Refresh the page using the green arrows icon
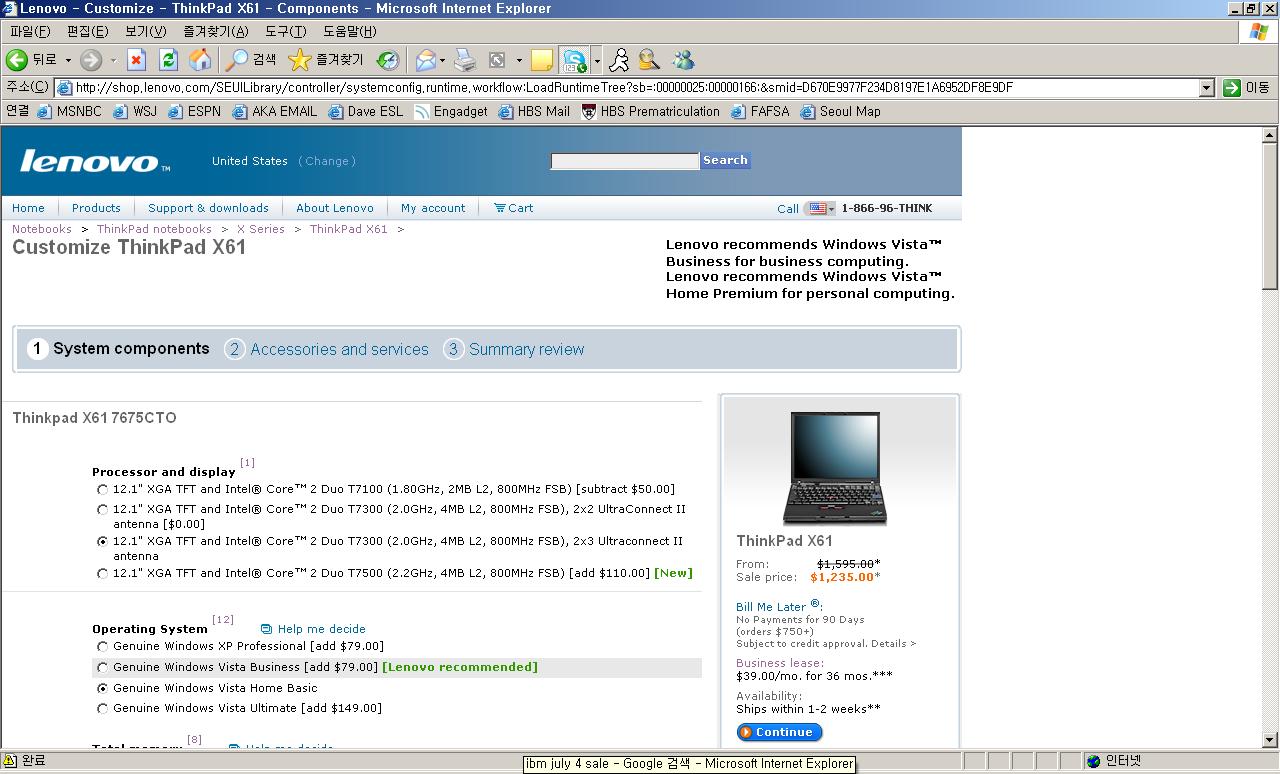The image size is (1280, 774). pyautogui.click(x=168, y=60)
